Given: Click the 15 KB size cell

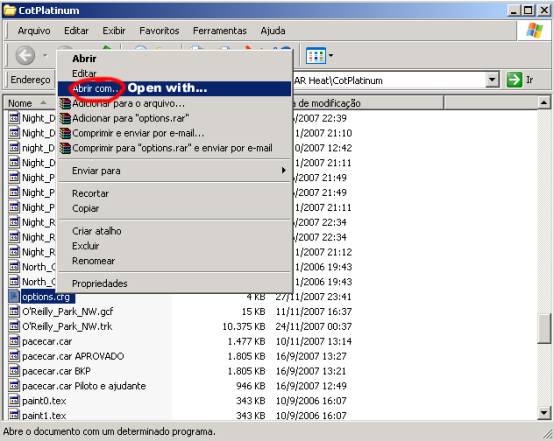Looking at the screenshot, I should tap(253, 312).
